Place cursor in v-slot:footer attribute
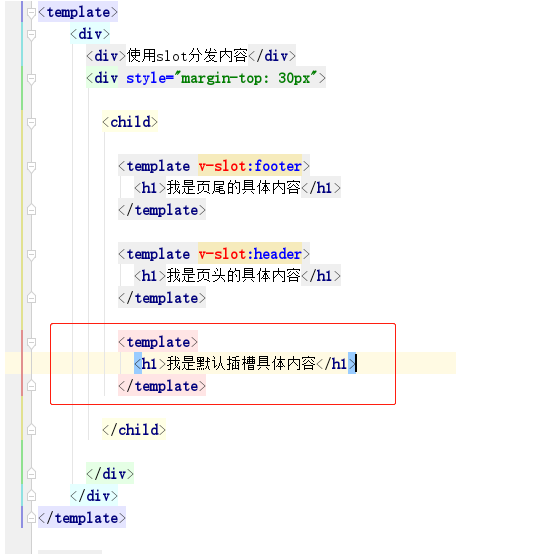The image size is (554, 556). pos(250,166)
